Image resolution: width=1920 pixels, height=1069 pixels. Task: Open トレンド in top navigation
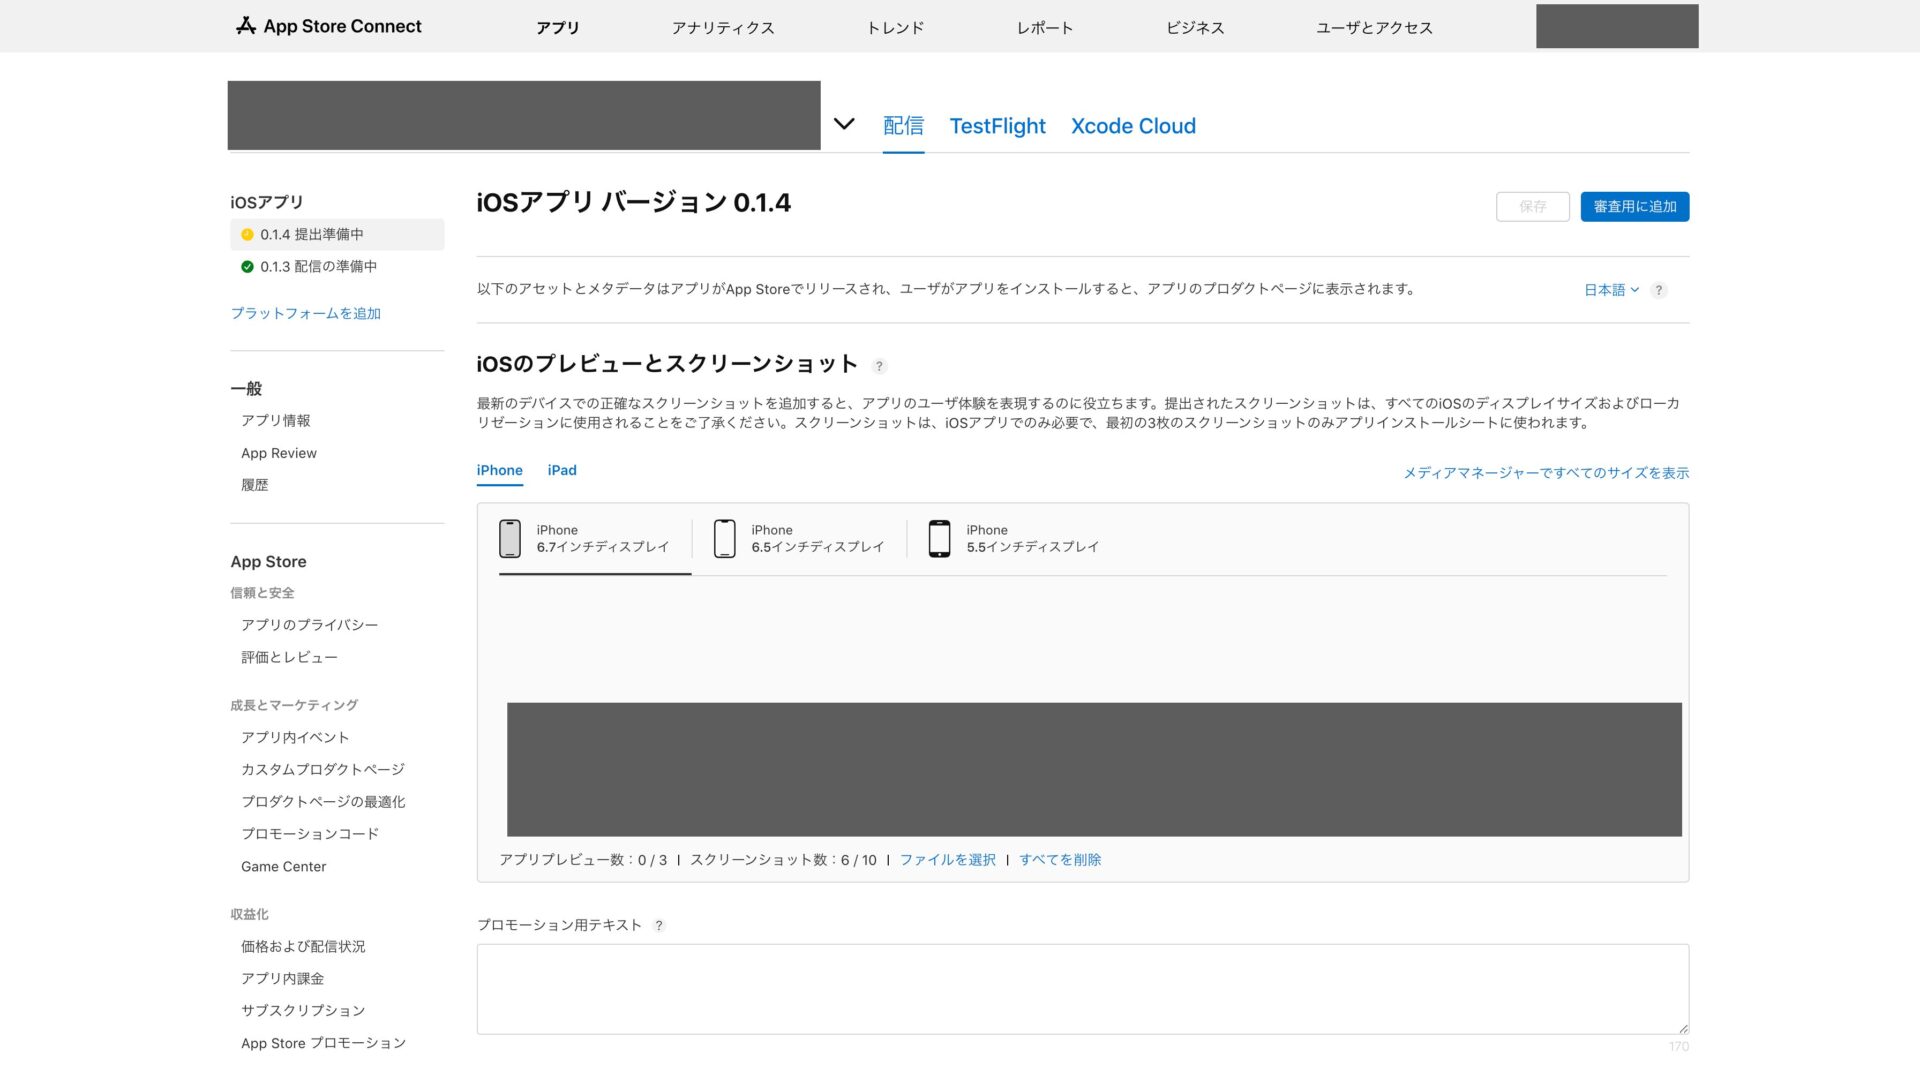[x=896, y=28]
